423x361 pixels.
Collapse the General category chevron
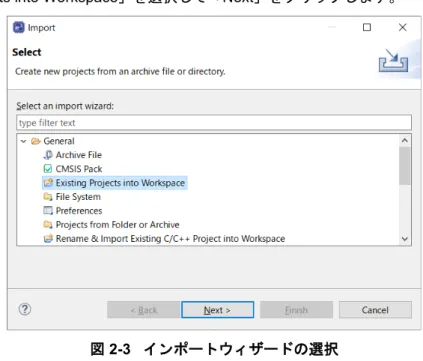tap(23, 141)
